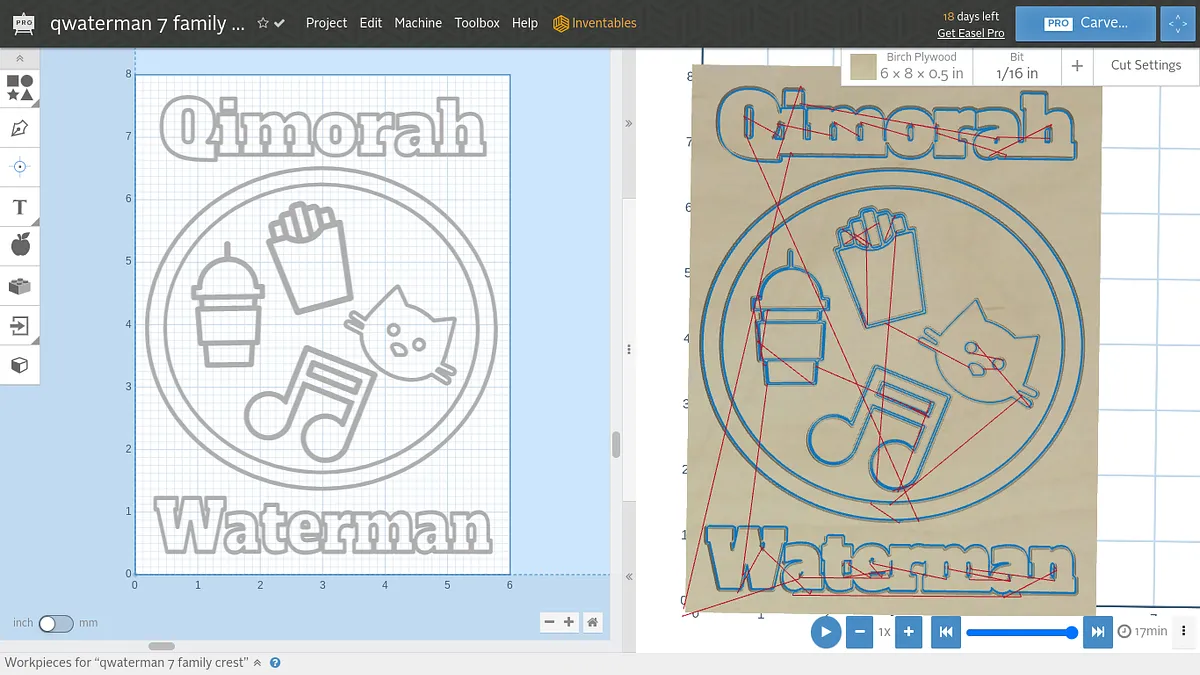The image size is (1200, 675).
Task: Open the preview three-dot options menu
Action: [1184, 631]
